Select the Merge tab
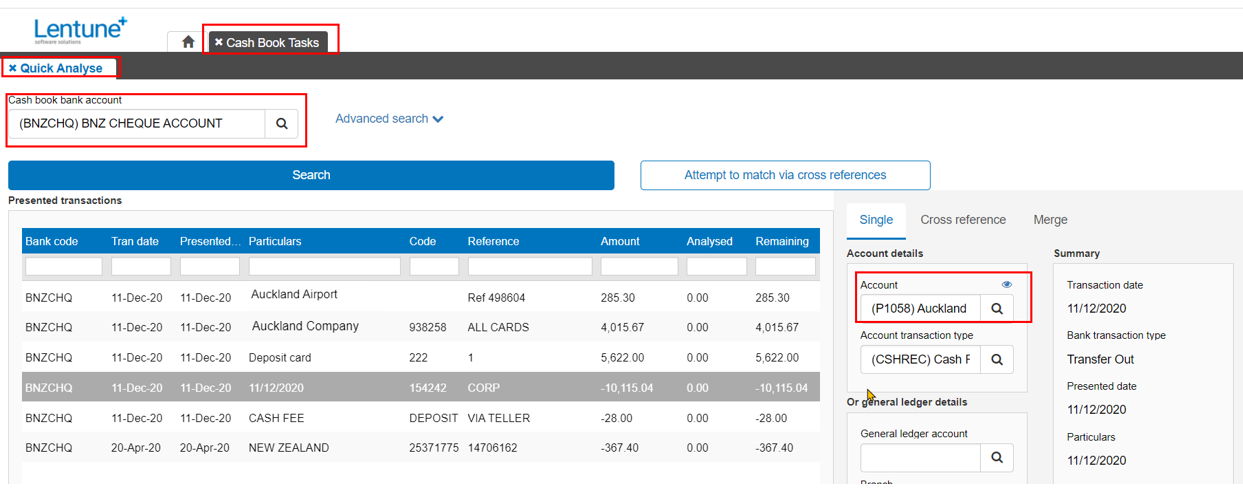Image resolution: width=1243 pixels, height=496 pixels. pyautogui.click(x=1050, y=220)
